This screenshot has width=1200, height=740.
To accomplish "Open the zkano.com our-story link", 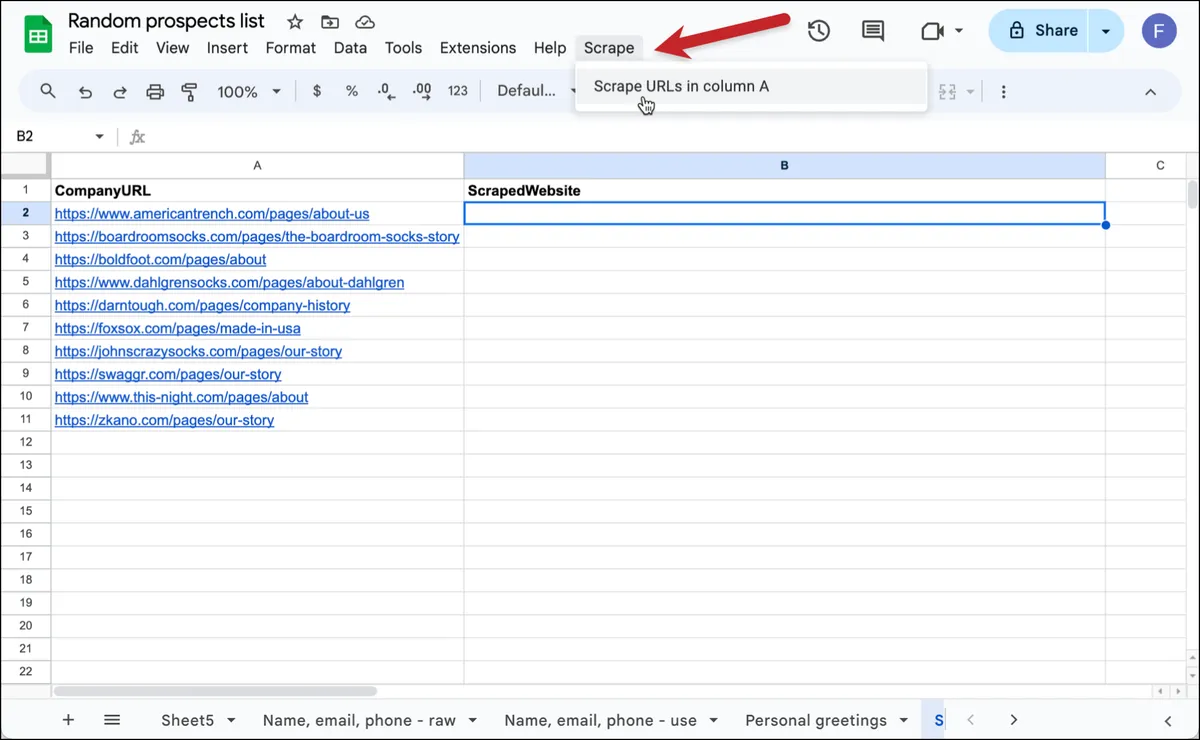I will click(164, 421).
